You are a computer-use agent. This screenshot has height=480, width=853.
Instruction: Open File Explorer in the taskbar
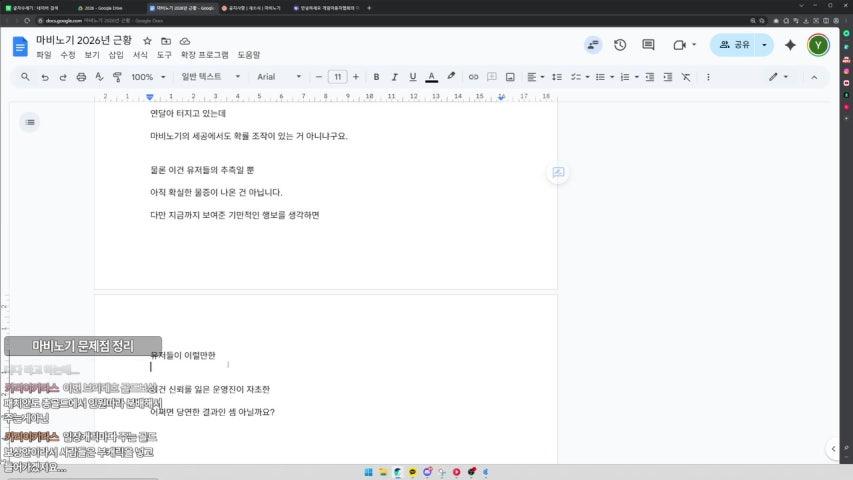(x=383, y=472)
